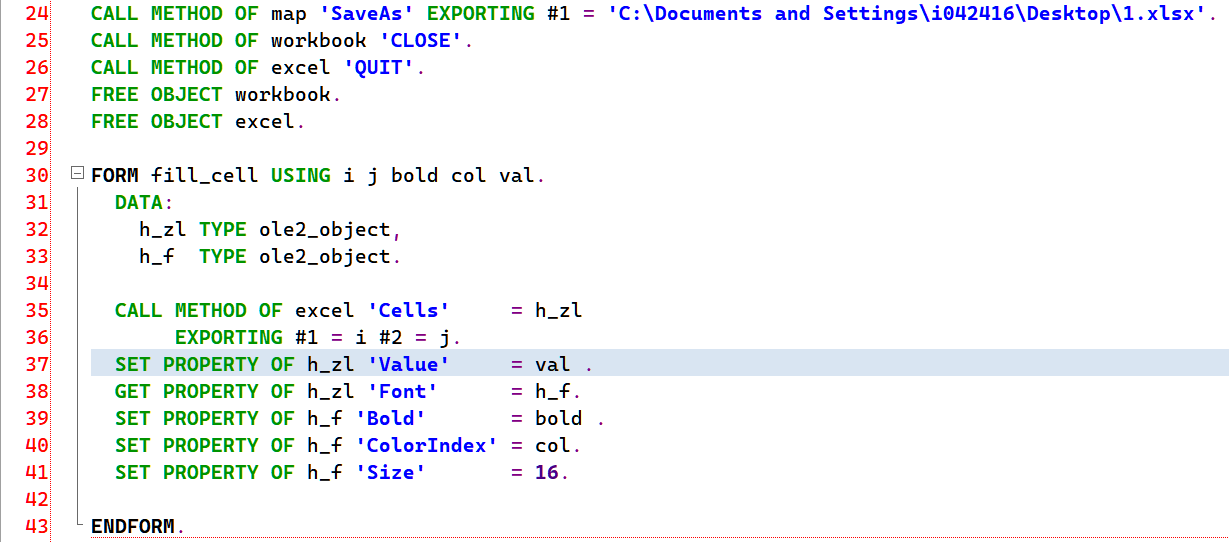The height and width of the screenshot is (542, 1229).
Task: Click 'workbook' in FREE OBJECT line 27
Action: (x=283, y=95)
